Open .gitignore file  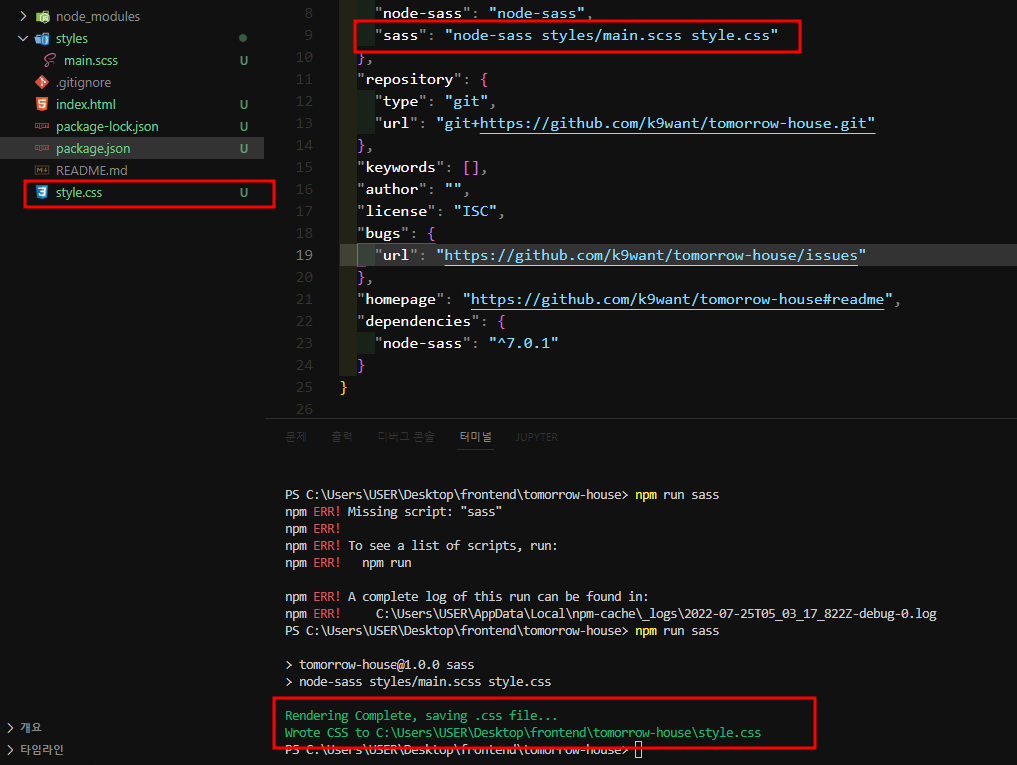tap(83, 82)
